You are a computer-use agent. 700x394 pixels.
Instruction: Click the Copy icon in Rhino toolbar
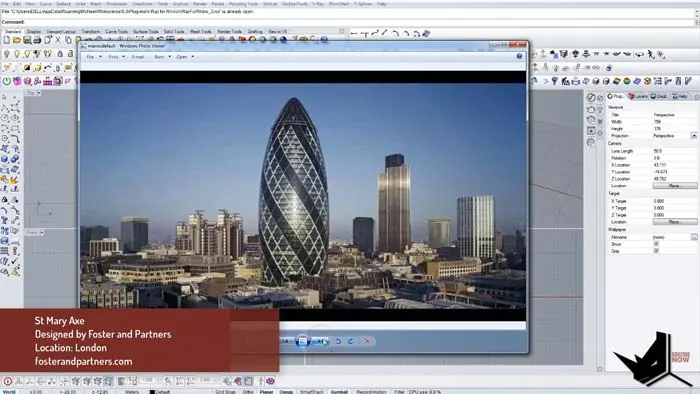[x=68, y=40]
